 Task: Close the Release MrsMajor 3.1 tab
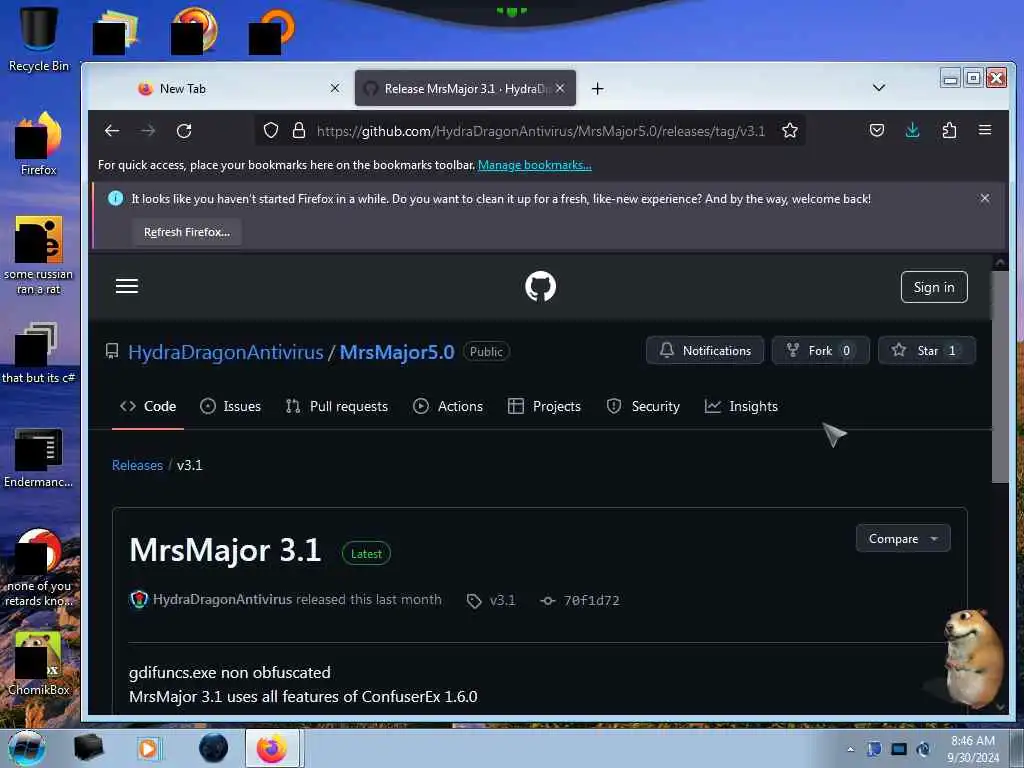tap(560, 88)
